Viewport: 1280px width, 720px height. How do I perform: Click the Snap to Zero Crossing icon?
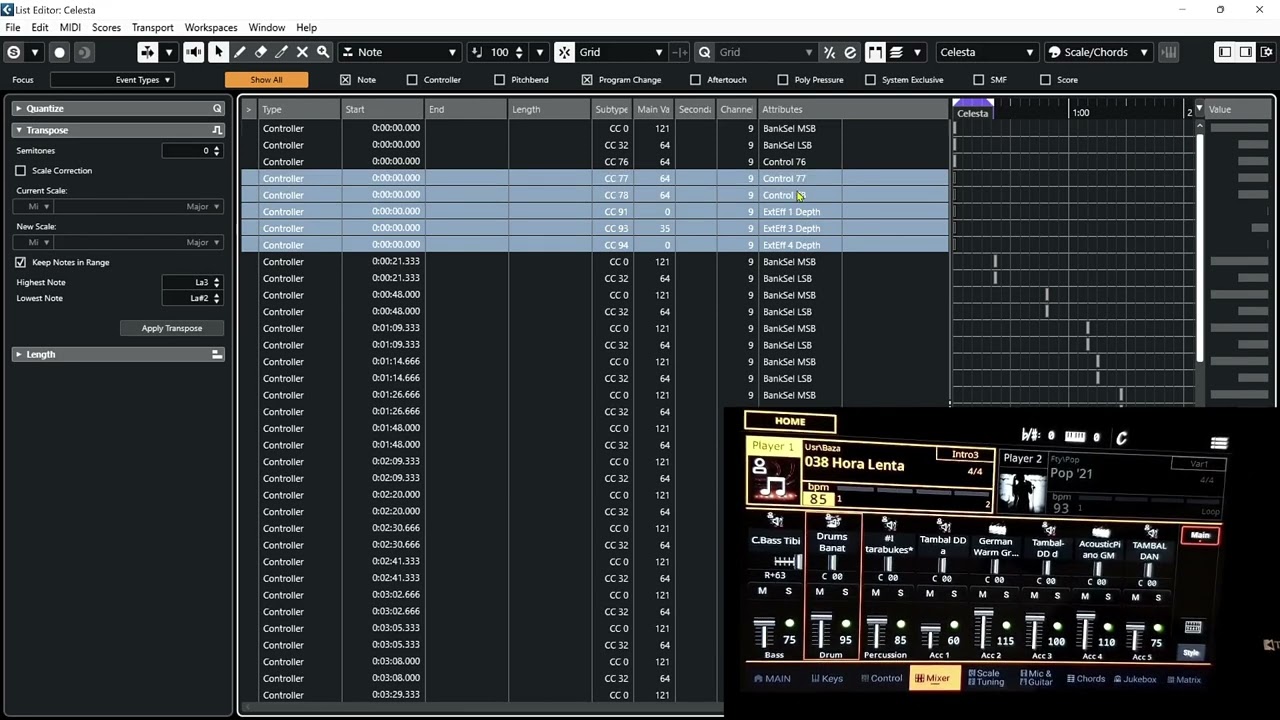tap(680, 52)
